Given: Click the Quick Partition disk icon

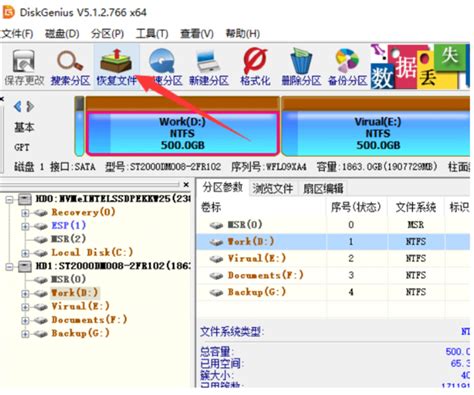Looking at the screenshot, I should coord(162,60).
